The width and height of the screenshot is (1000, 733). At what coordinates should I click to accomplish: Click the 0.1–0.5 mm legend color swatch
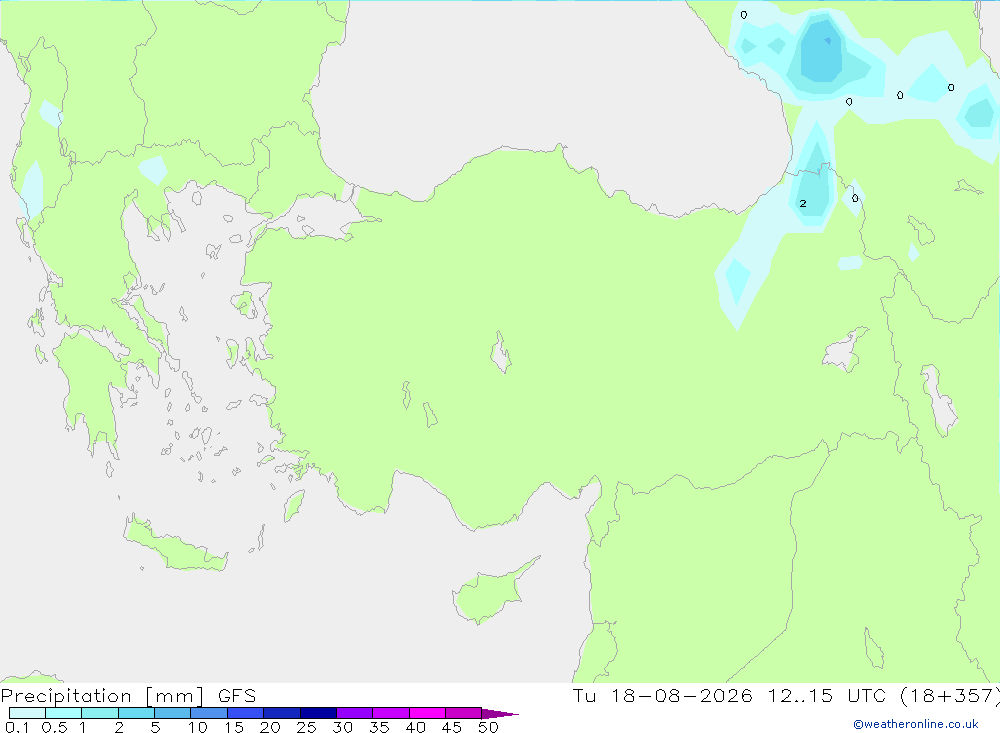pyautogui.click(x=27, y=713)
